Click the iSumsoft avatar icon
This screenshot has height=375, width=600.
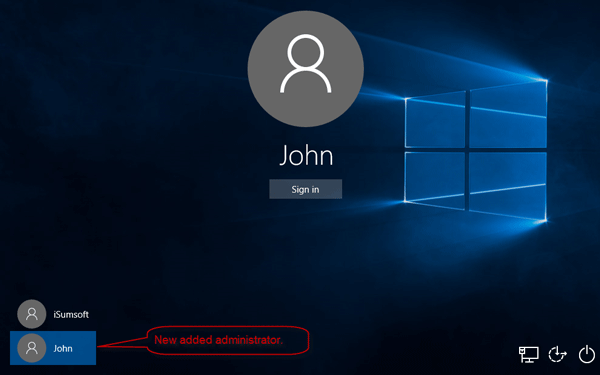tap(32, 314)
